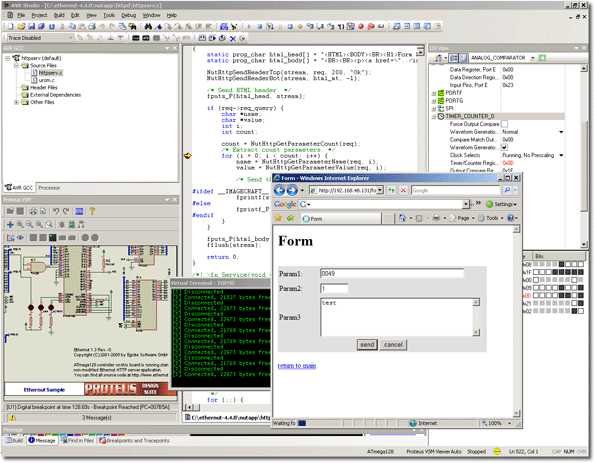This screenshot has height=463, width=595.
Task: Click the search magnifier in Internet Explorer
Action: pos(507,190)
